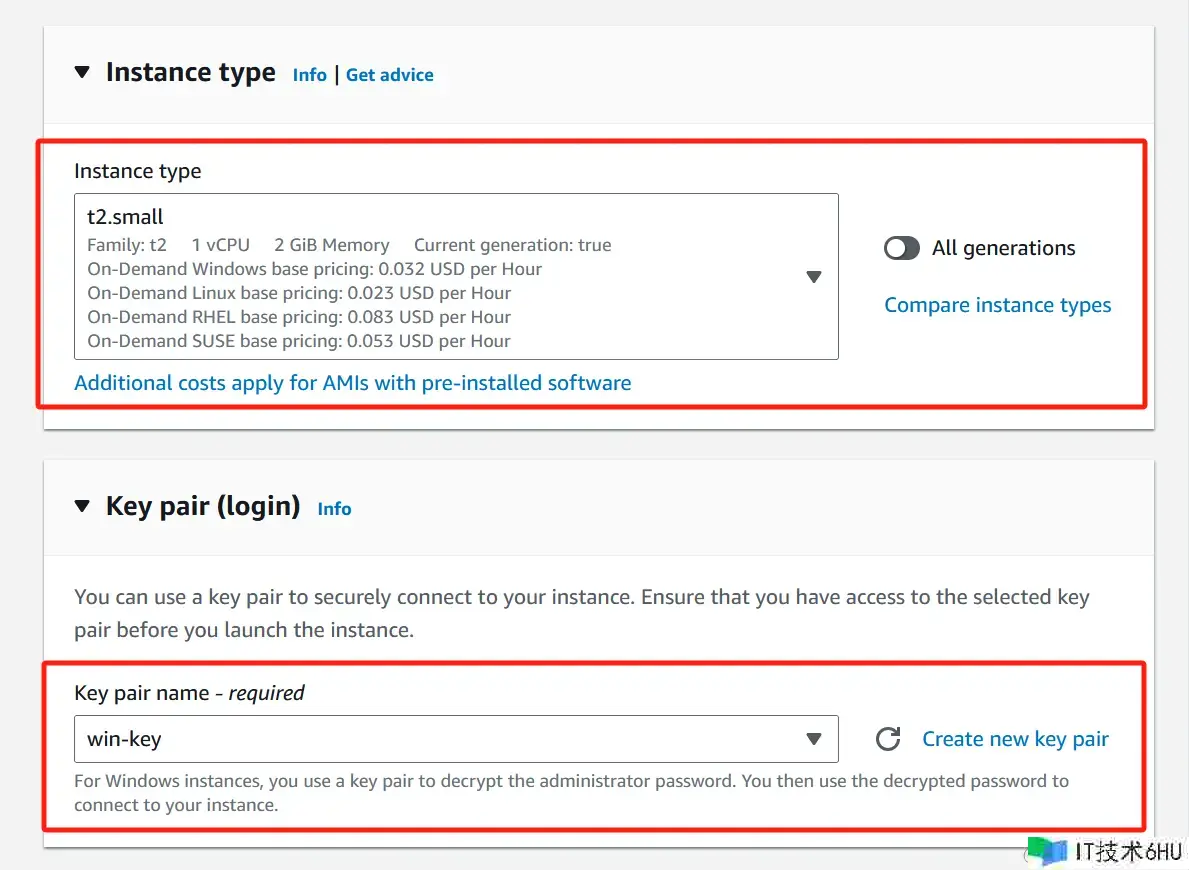Image resolution: width=1189 pixels, height=870 pixels.
Task: Click the Get advice link
Action: click(389, 75)
